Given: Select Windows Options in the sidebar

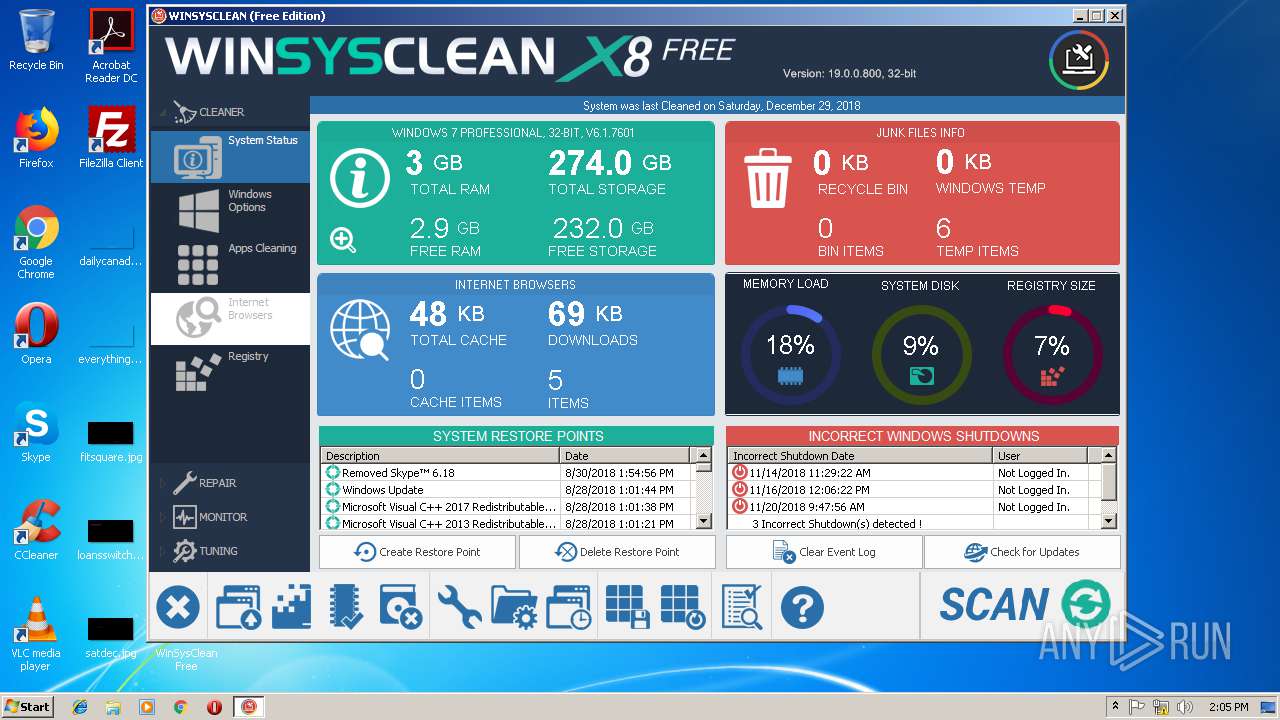Looking at the screenshot, I should tap(230, 210).
